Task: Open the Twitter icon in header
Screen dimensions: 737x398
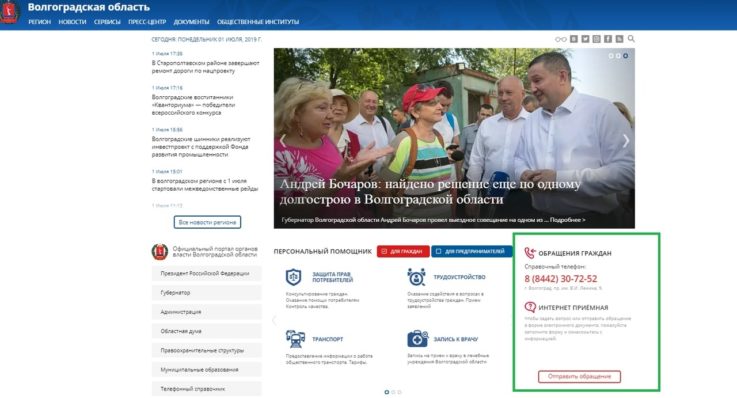Action: pos(585,39)
